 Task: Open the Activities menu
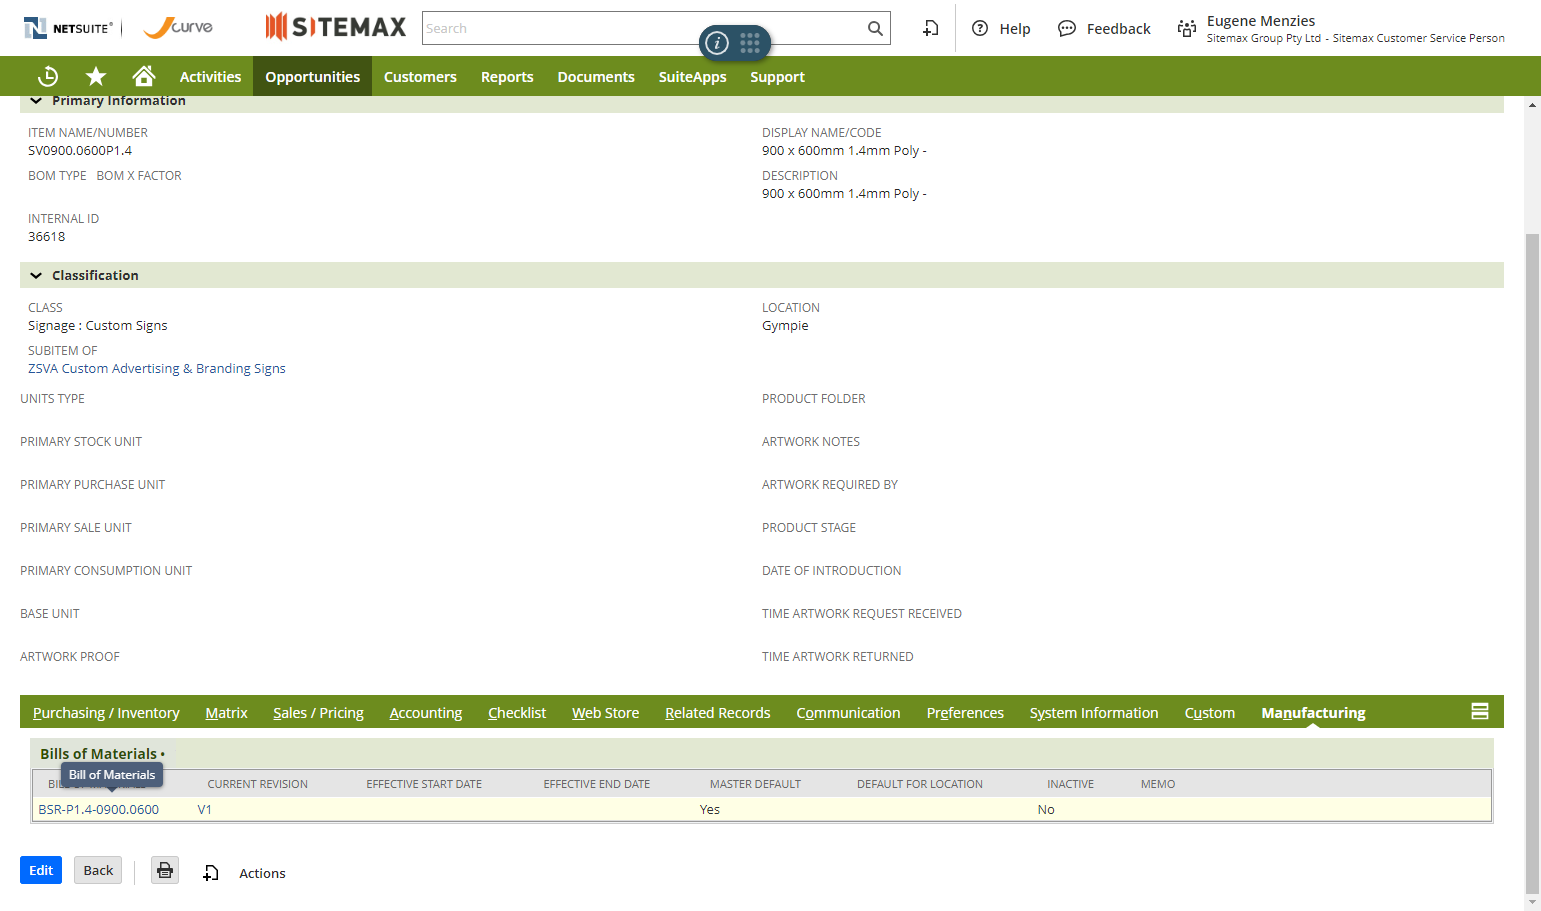[x=210, y=76]
